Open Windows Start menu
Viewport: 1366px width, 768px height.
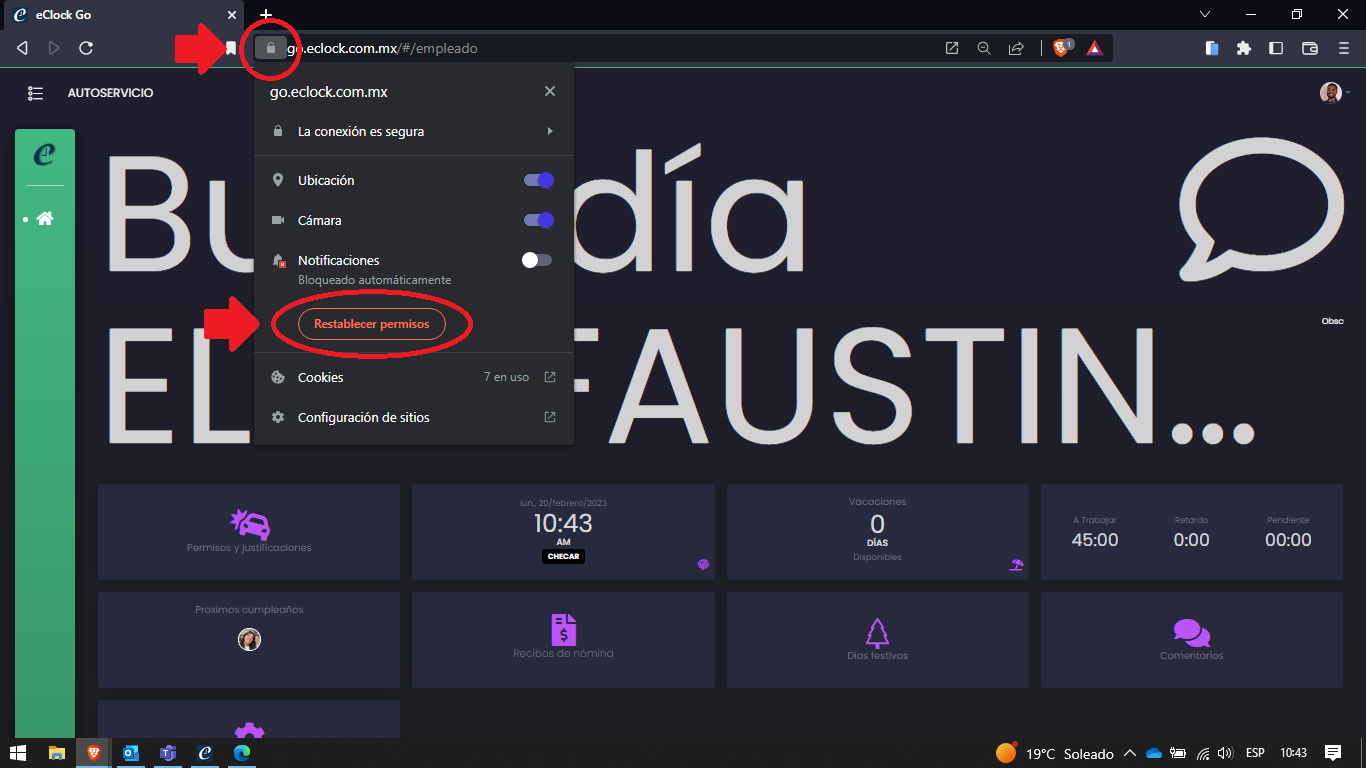(x=18, y=753)
